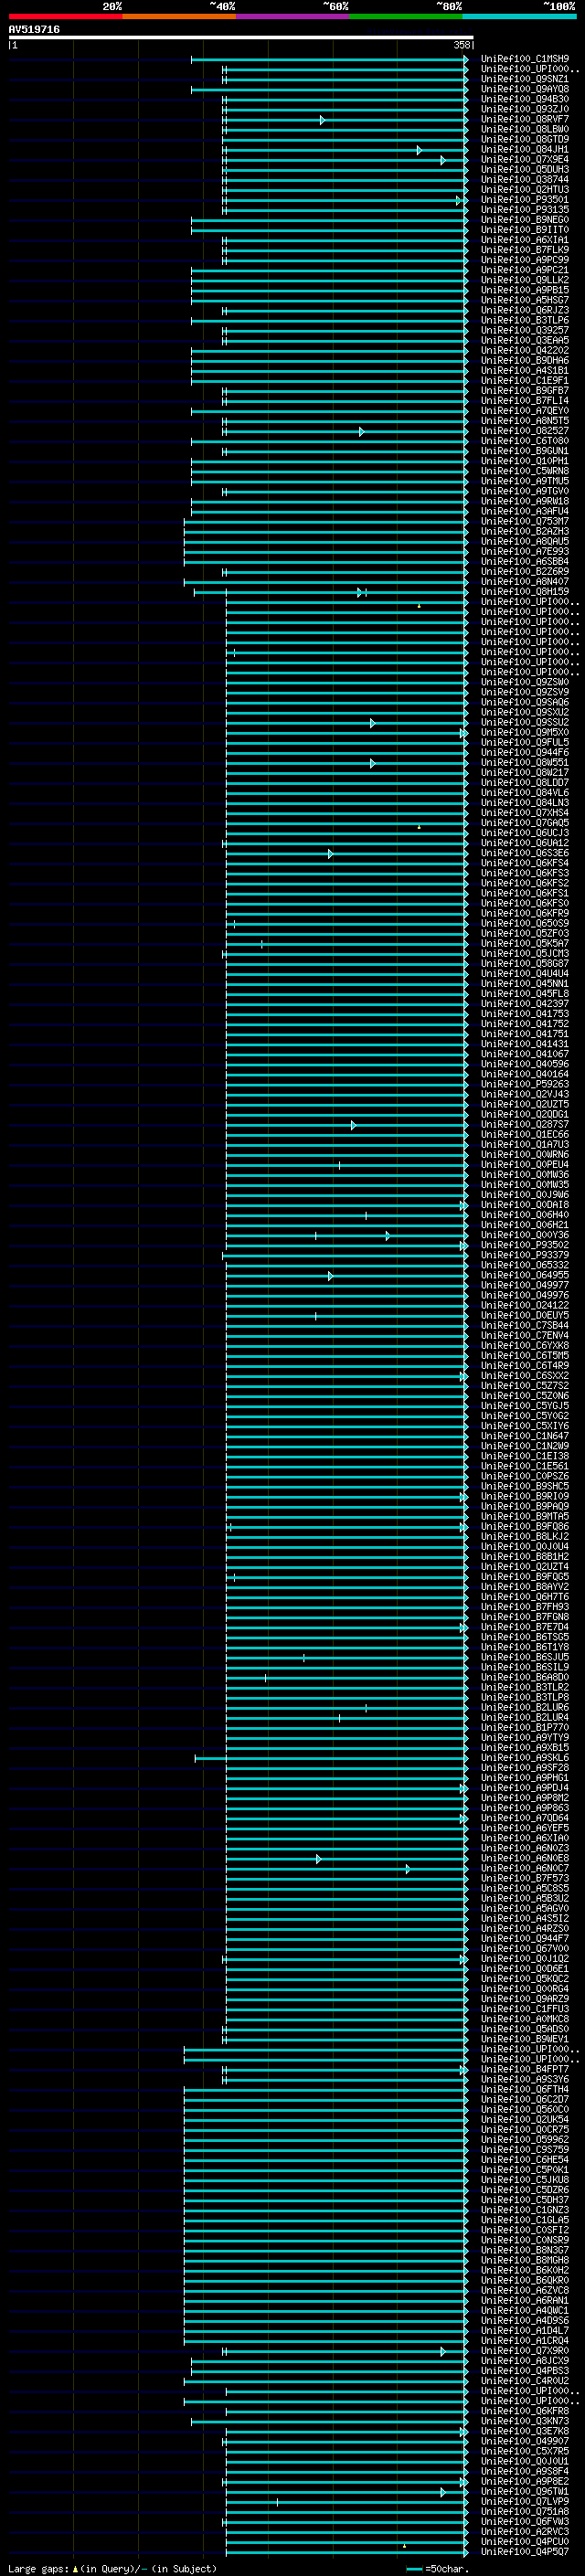Click the green ~80% identity legend bar
This screenshot has height=2576, width=585.
tap(406, 16)
